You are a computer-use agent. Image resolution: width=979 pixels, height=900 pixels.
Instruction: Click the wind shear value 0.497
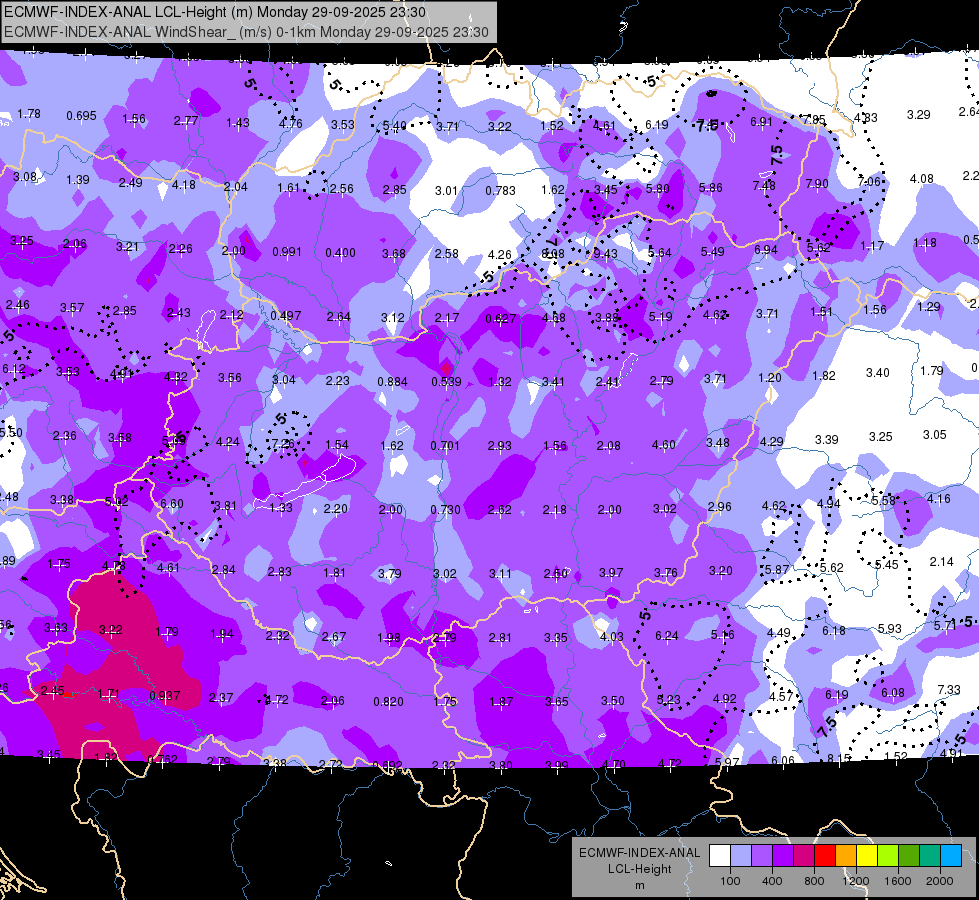click(x=285, y=316)
